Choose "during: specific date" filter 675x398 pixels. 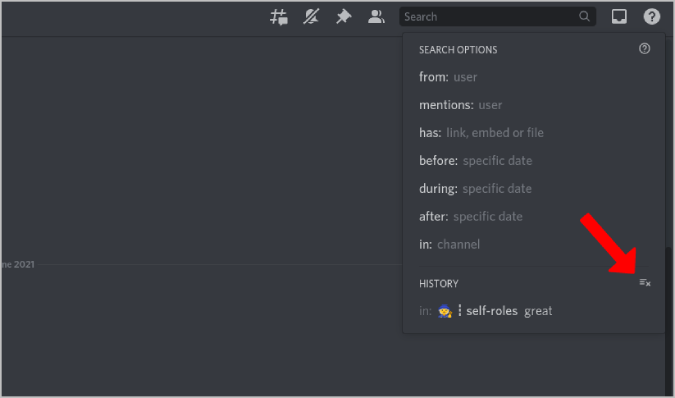tap(534, 189)
